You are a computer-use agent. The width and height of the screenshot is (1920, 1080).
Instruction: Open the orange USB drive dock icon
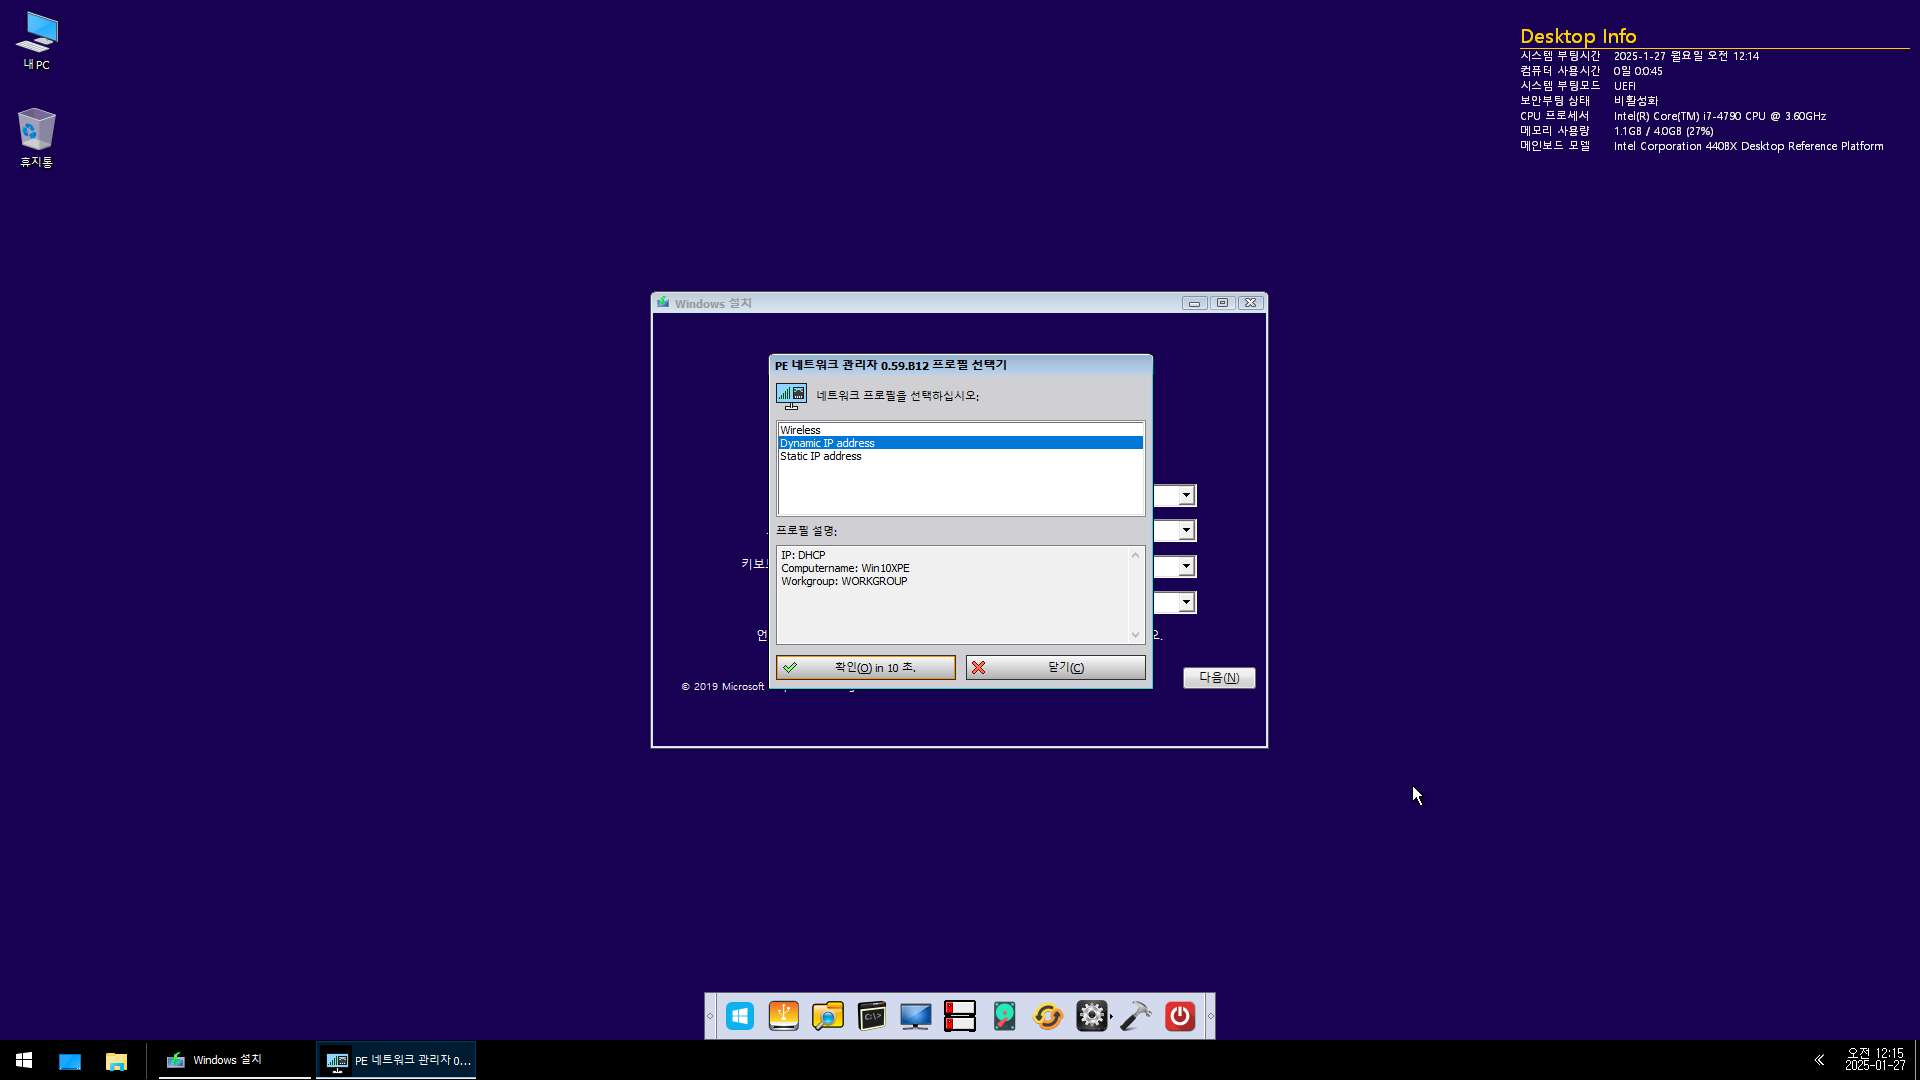[x=784, y=1016]
